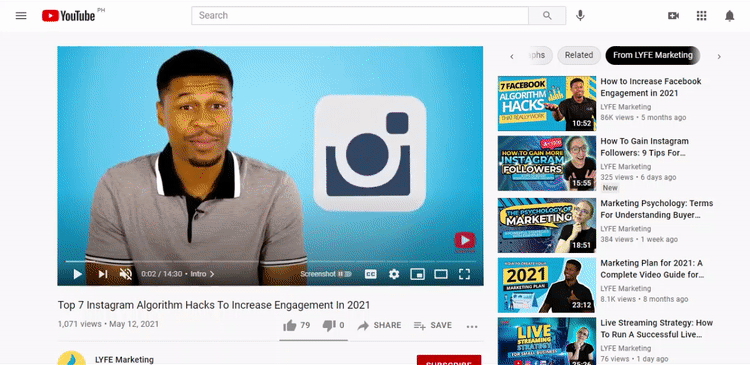The width and height of the screenshot is (750, 365).
Task: Toggle closed captions (CC)
Action: tap(370, 274)
